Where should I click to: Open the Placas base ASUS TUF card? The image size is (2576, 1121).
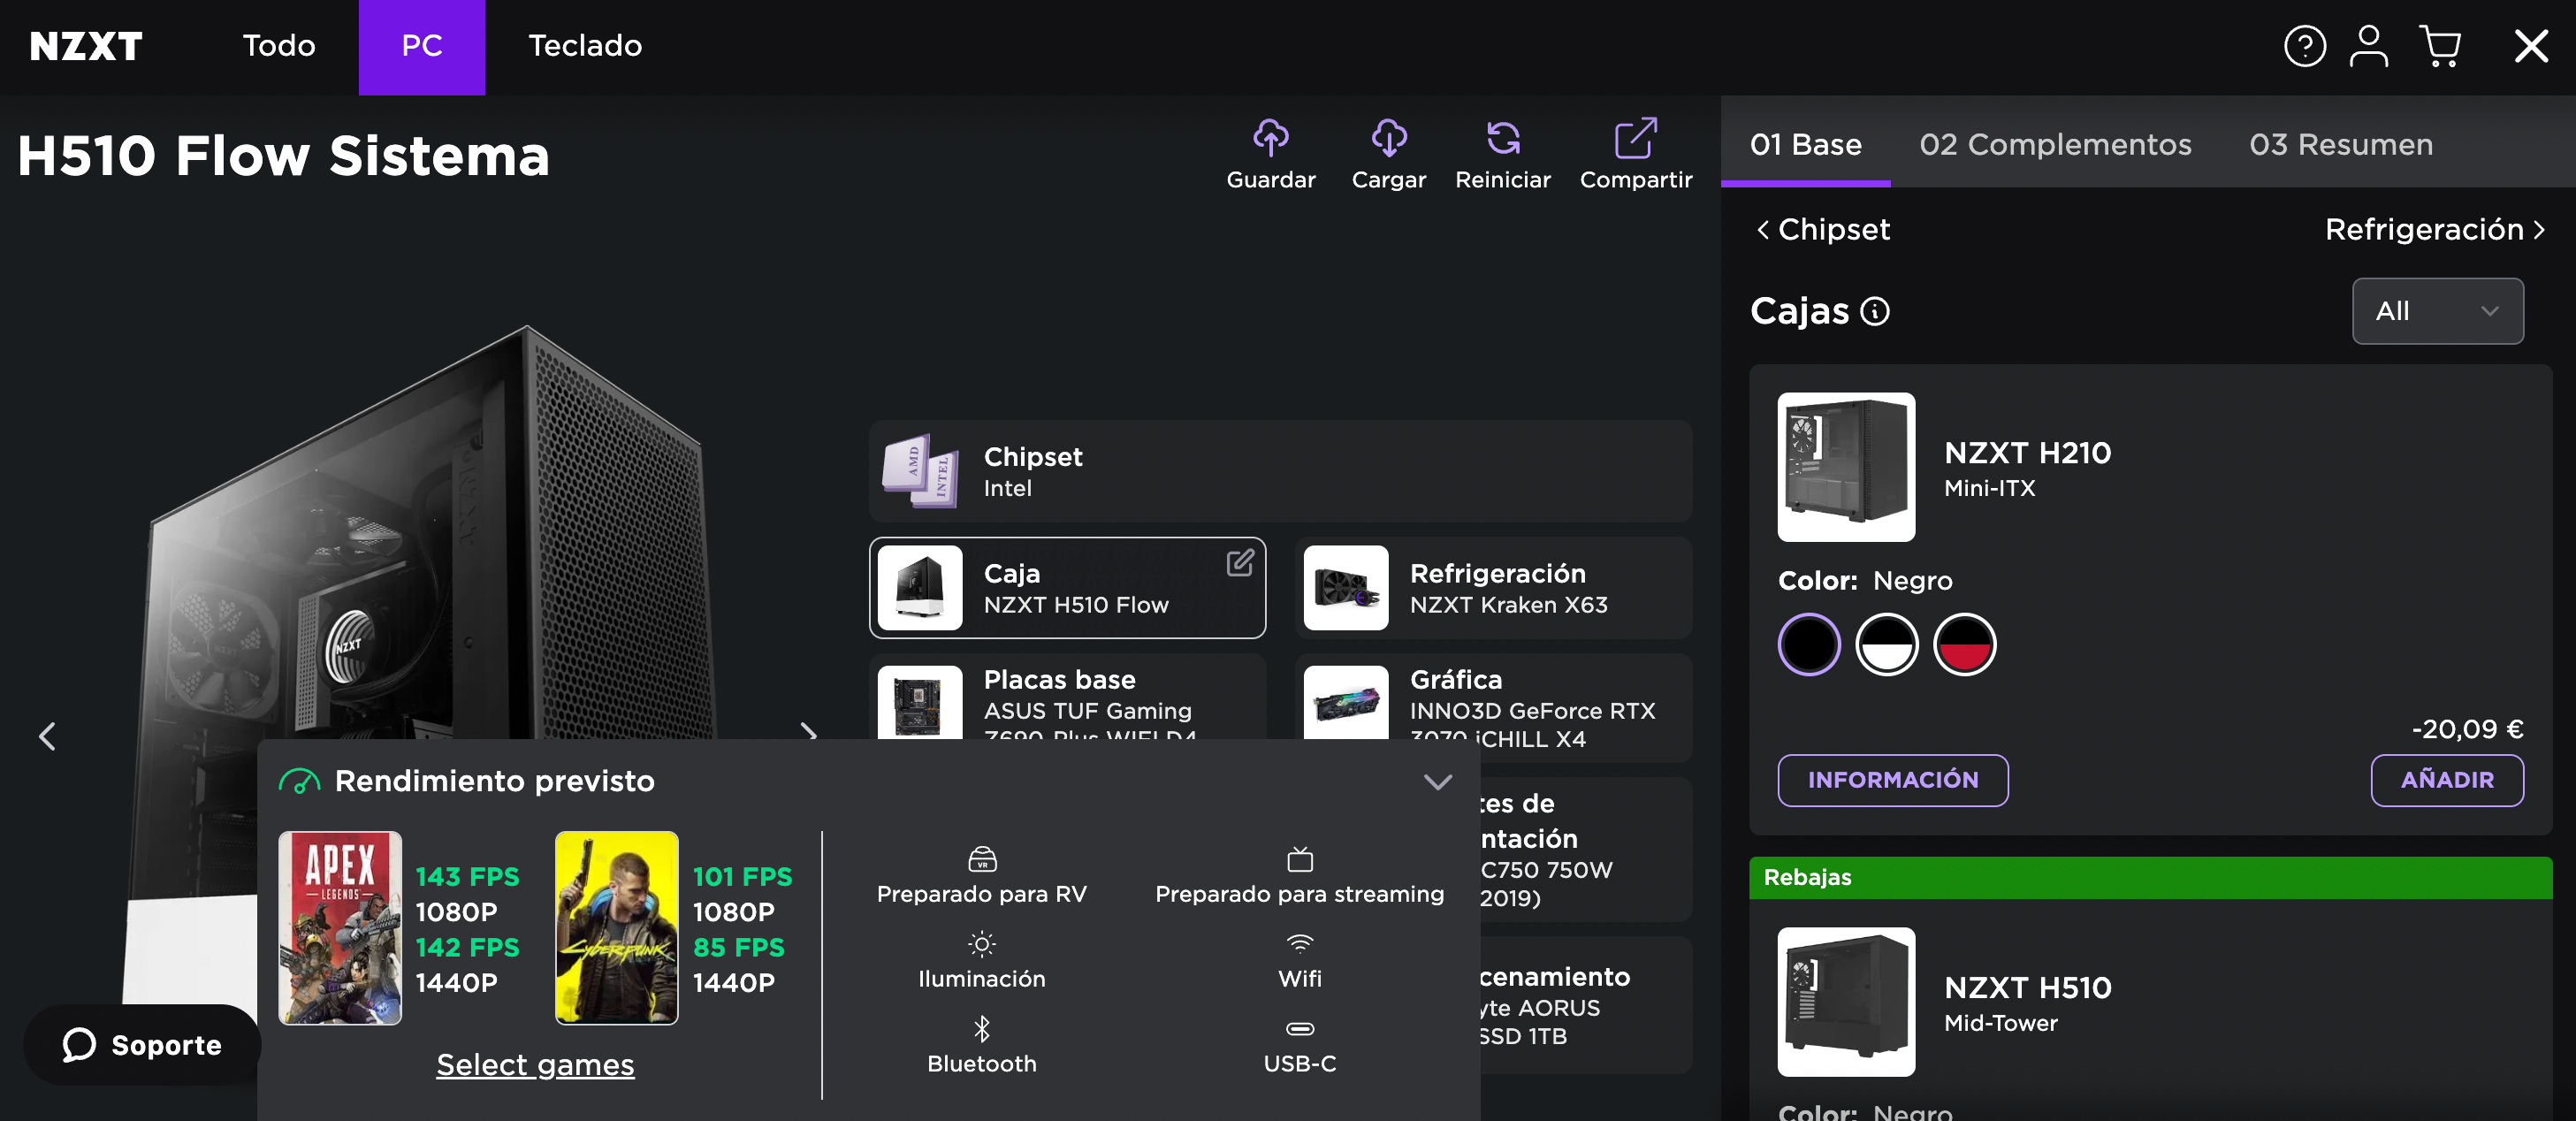coord(1067,698)
